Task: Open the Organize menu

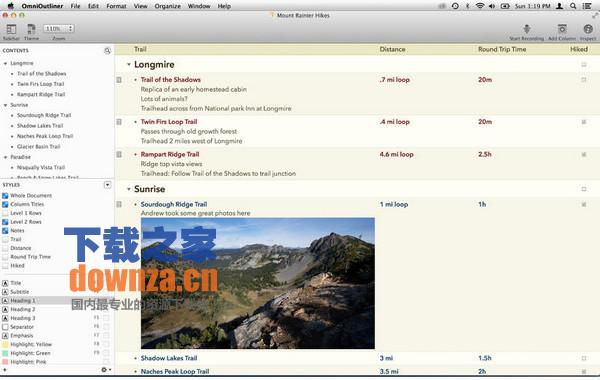Action: pos(168,6)
